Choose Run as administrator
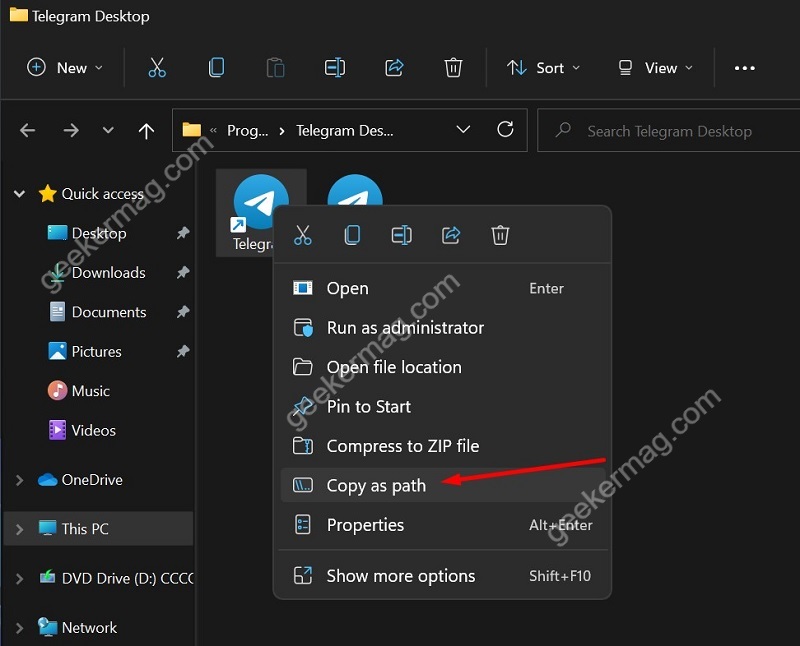The width and height of the screenshot is (800, 646). tap(443, 328)
